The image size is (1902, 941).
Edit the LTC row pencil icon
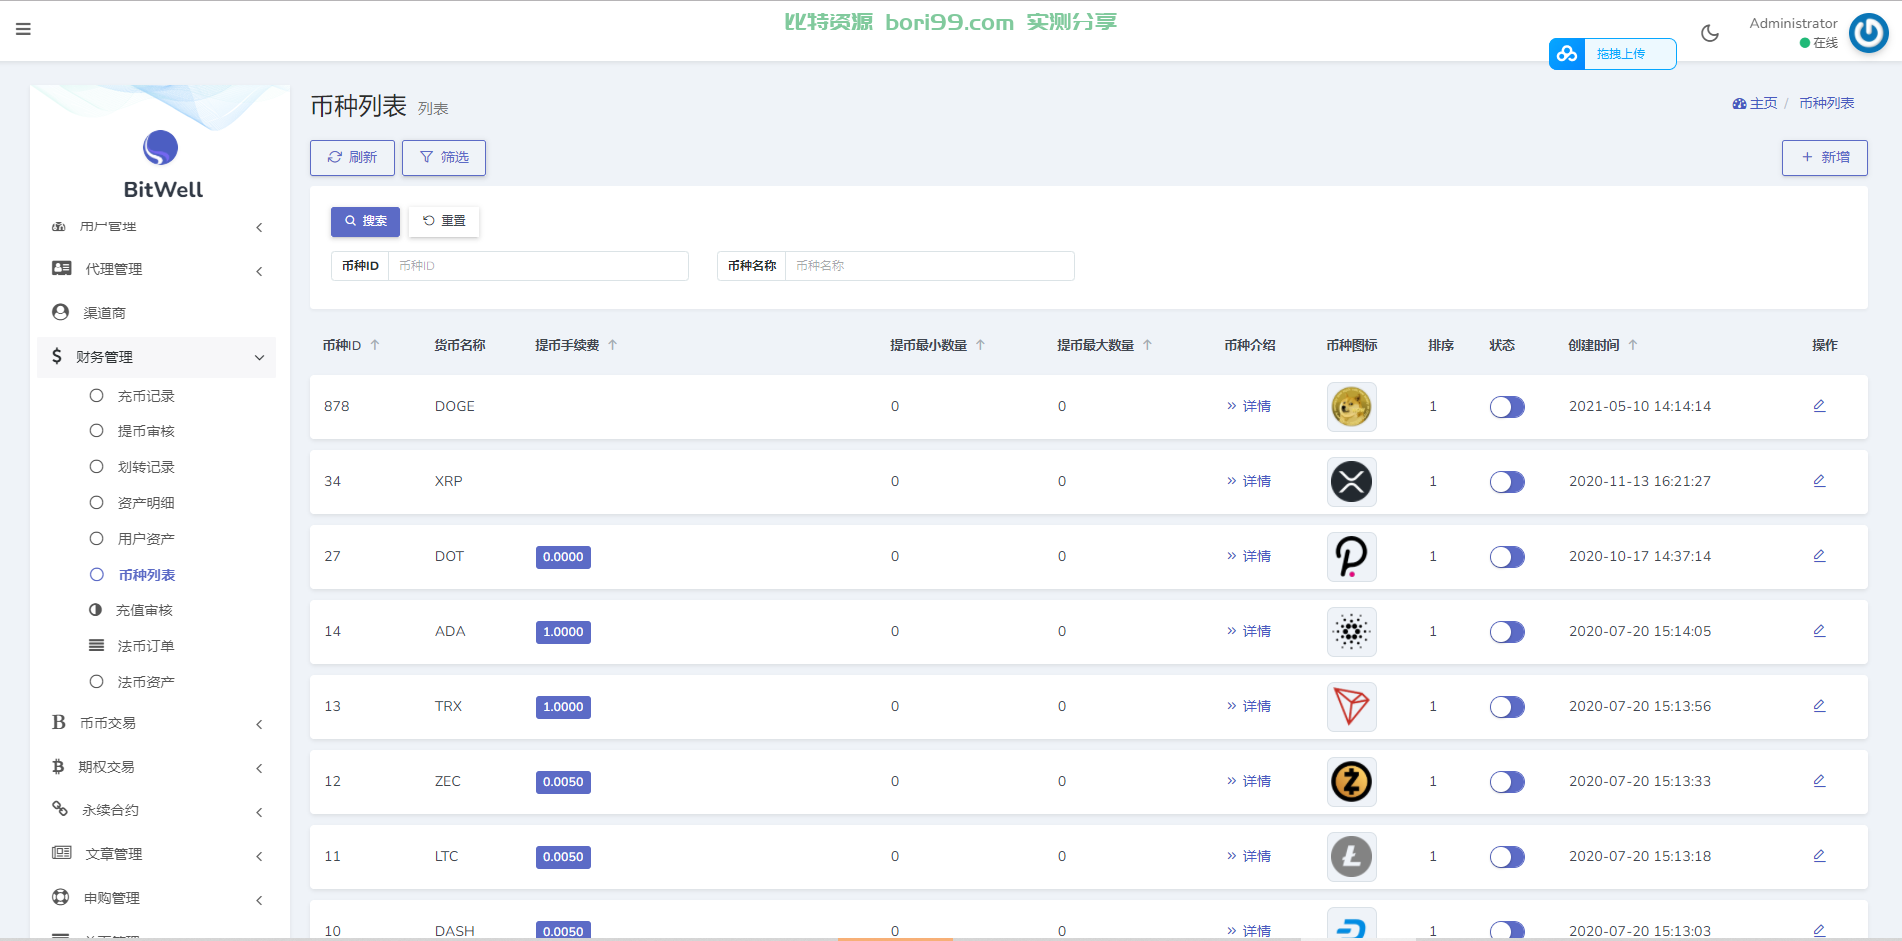coord(1819,856)
